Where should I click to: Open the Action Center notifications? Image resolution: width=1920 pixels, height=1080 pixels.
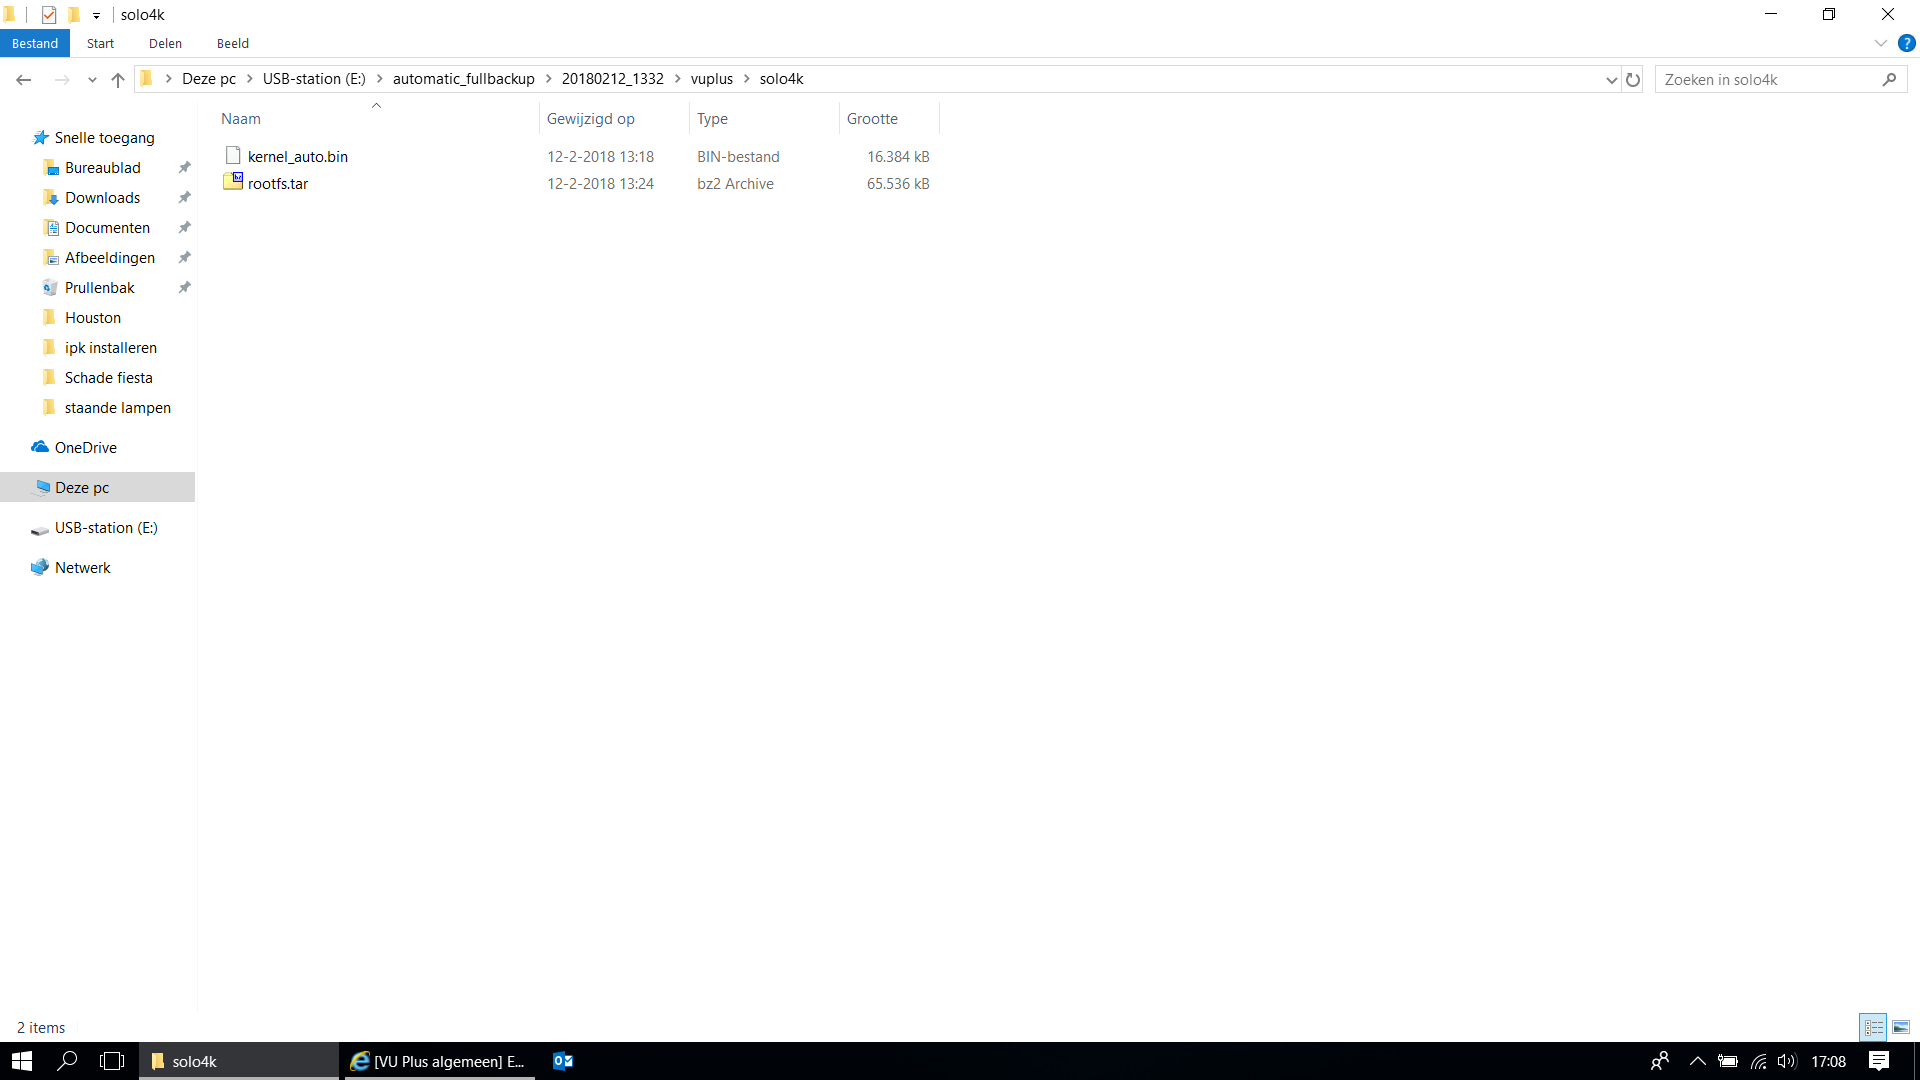pyautogui.click(x=1879, y=1061)
